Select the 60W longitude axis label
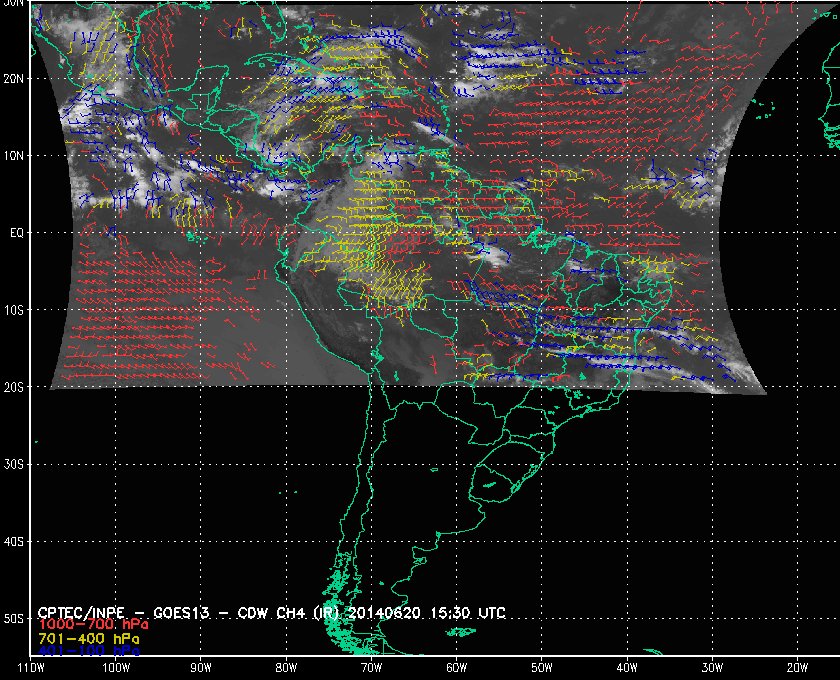 [x=456, y=667]
